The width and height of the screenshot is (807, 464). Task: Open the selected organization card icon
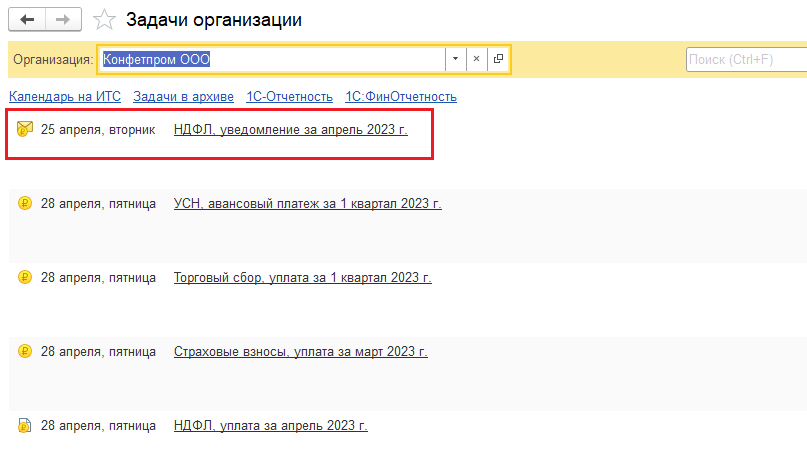pyautogui.click(x=498, y=59)
